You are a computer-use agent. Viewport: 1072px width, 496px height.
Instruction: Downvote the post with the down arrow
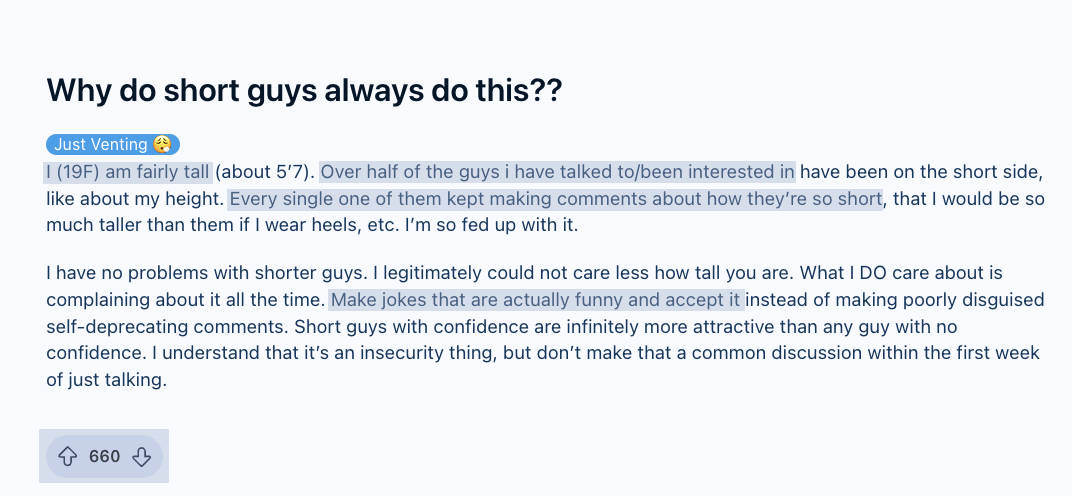[x=142, y=456]
